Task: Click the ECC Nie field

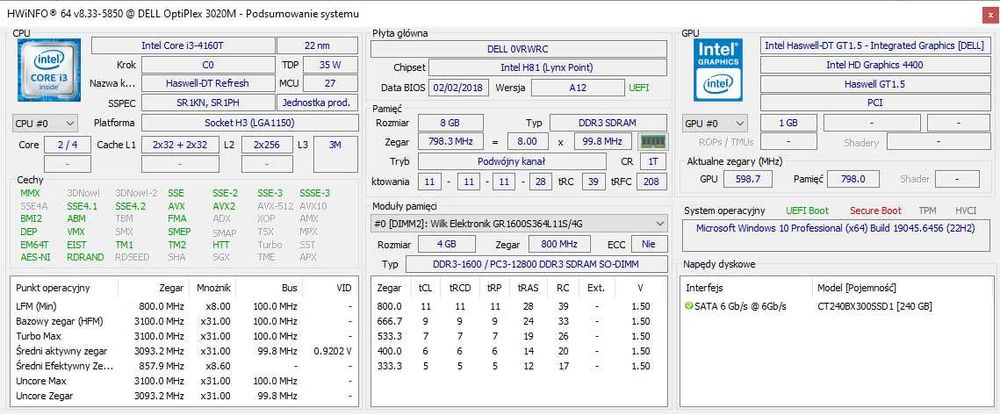Action: click(649, 244)
